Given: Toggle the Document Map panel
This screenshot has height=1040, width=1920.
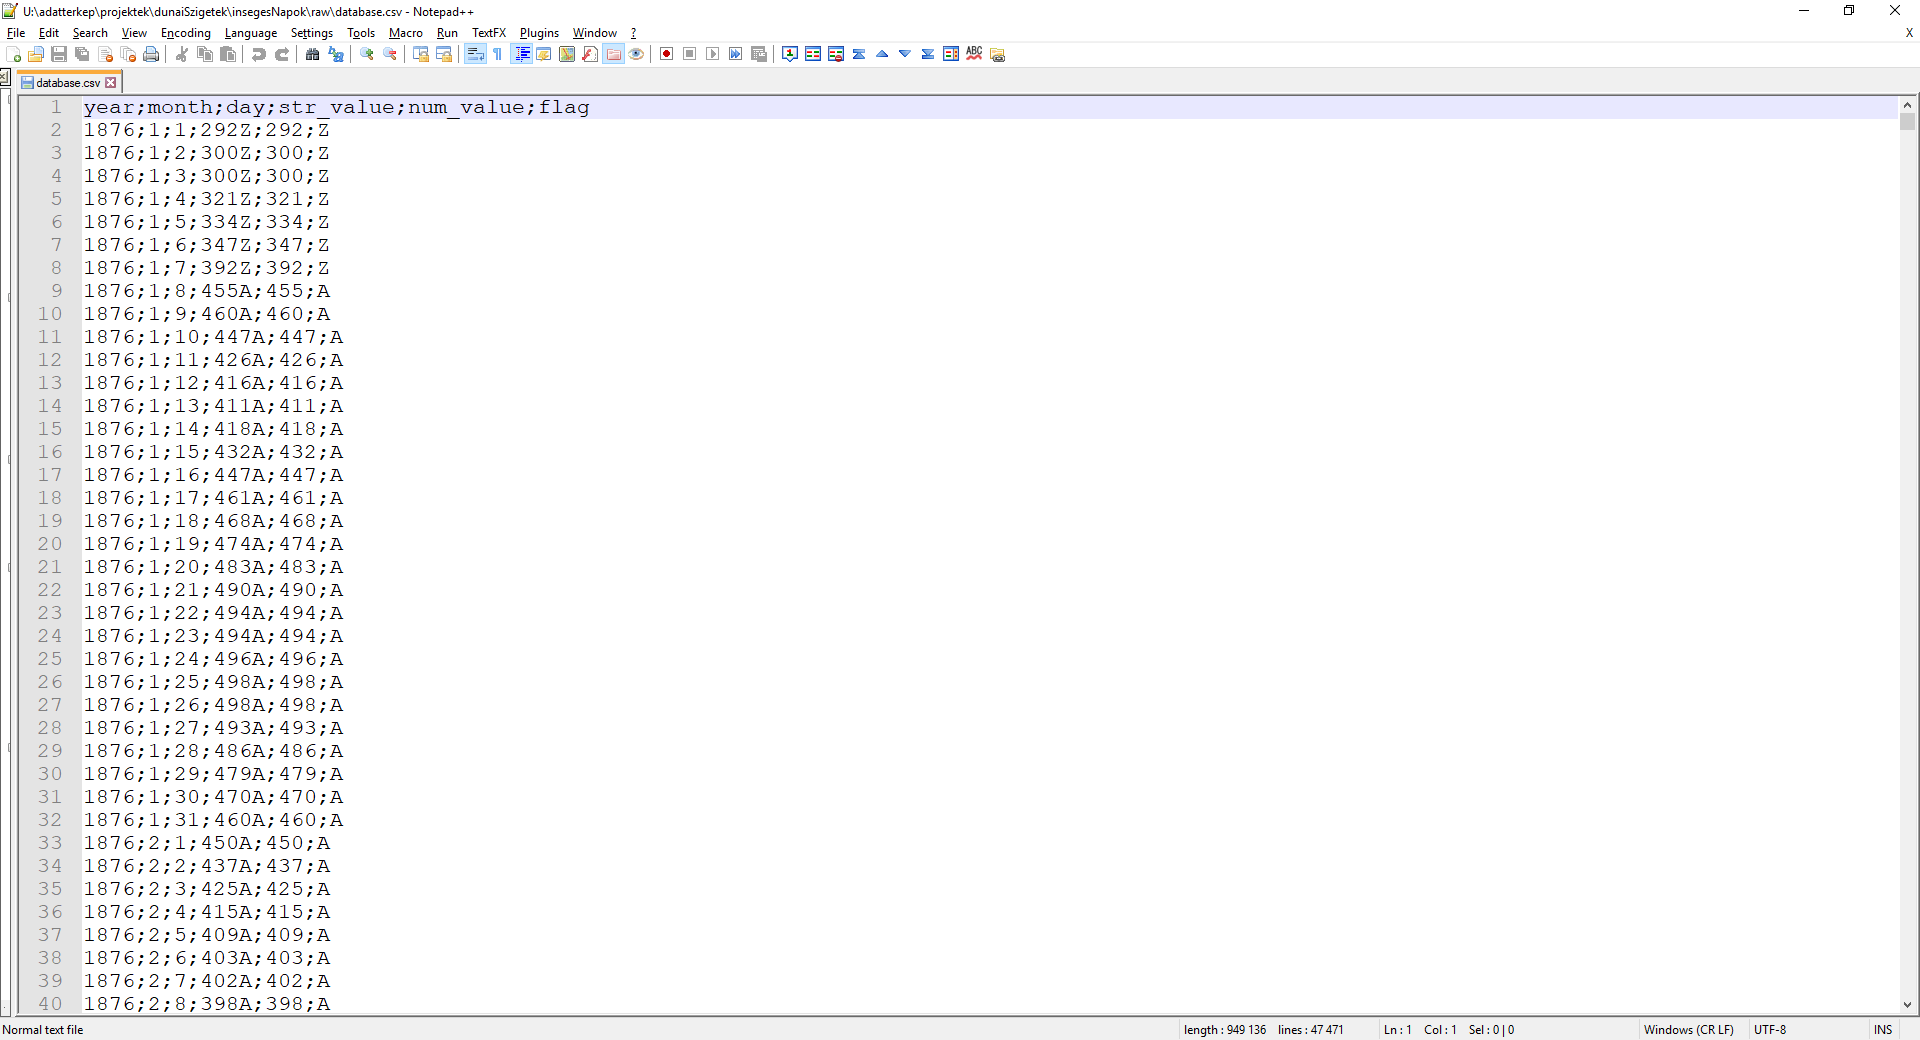Looking at the screenshot, I should click(x=567, y=54).
